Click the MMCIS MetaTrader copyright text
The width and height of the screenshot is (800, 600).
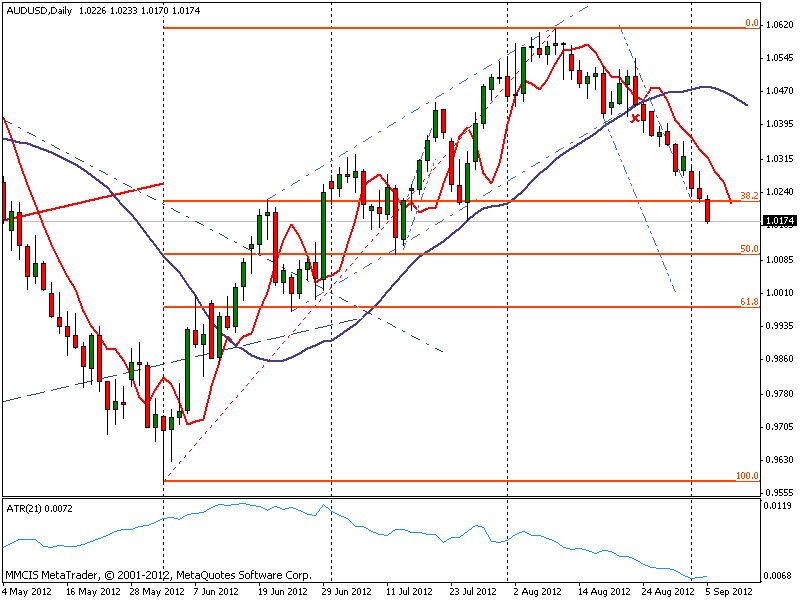tap(158, 575)
